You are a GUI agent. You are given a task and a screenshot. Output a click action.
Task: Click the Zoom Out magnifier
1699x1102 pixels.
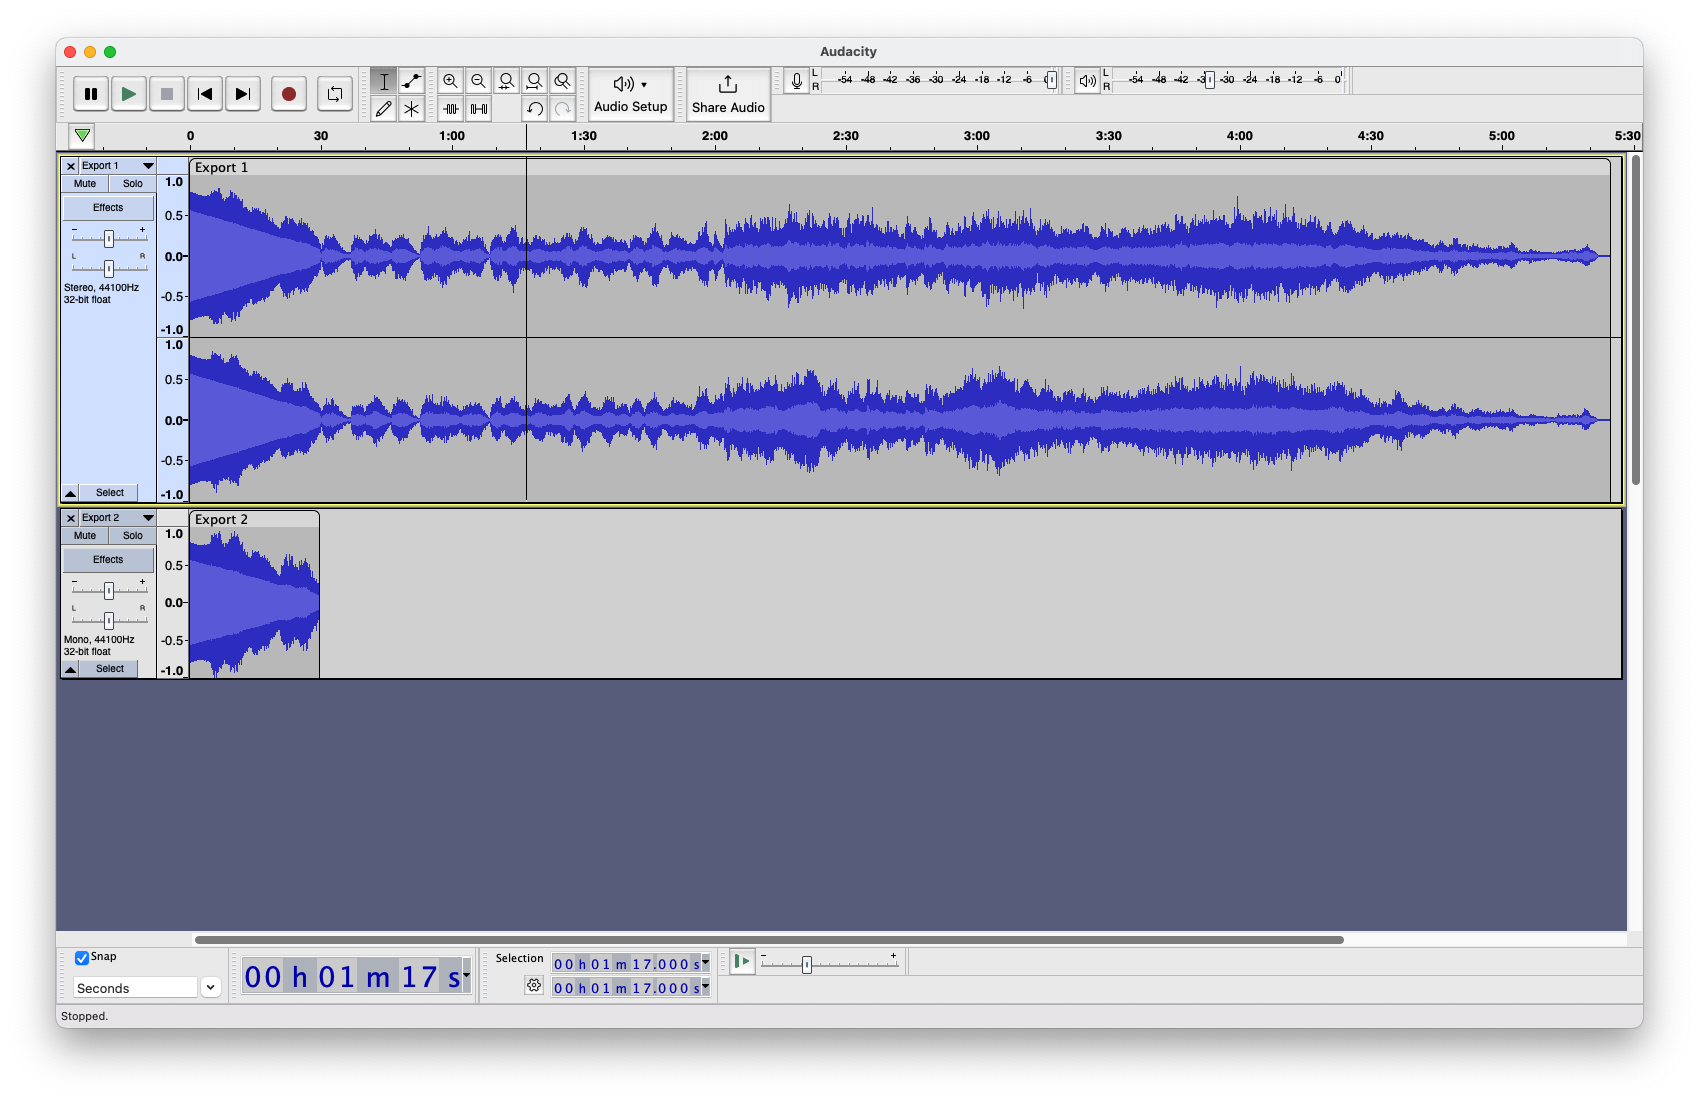(479, 82)
